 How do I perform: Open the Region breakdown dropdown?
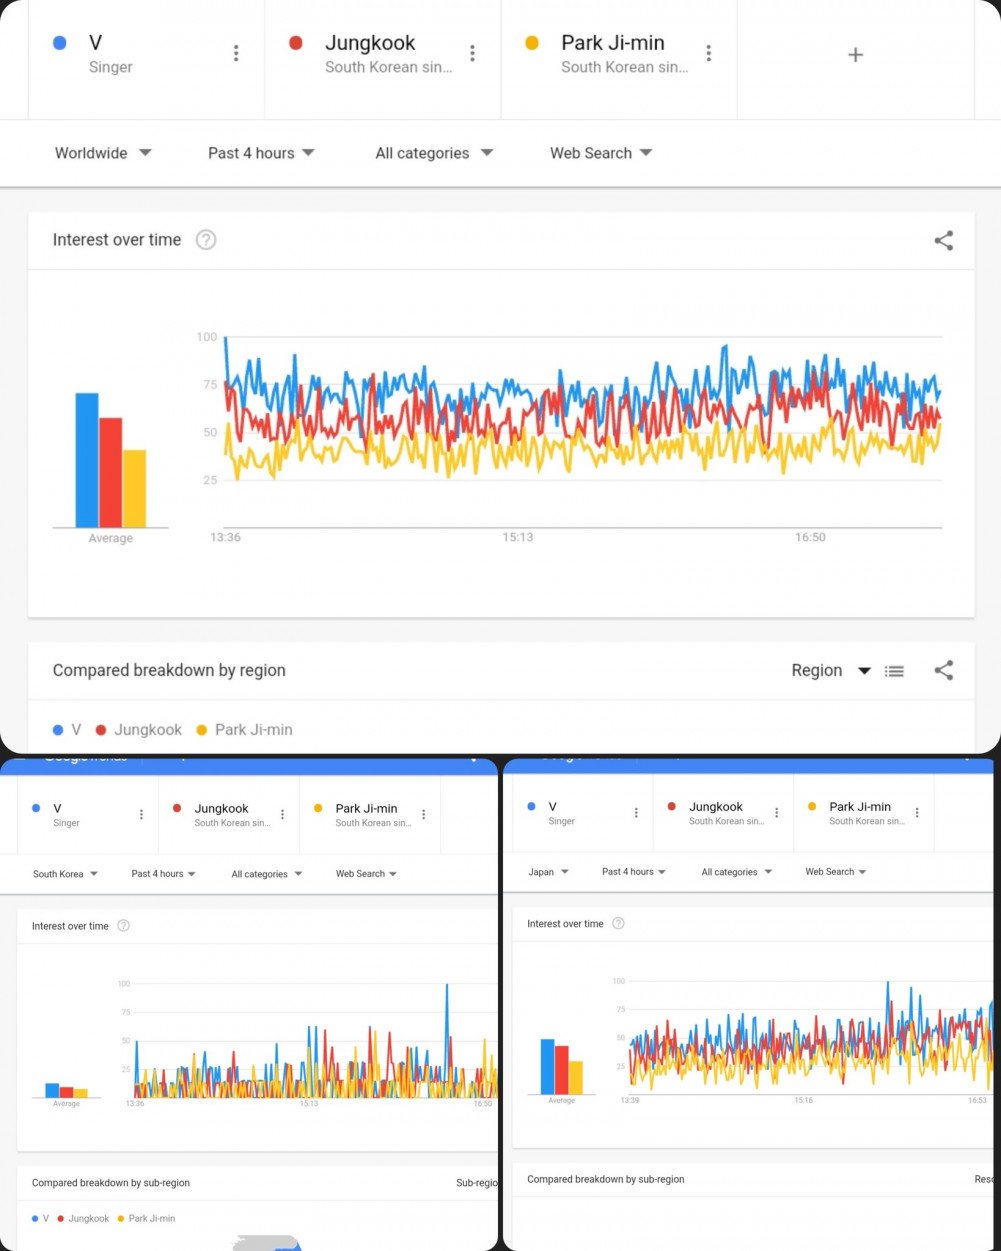point(831,671)
